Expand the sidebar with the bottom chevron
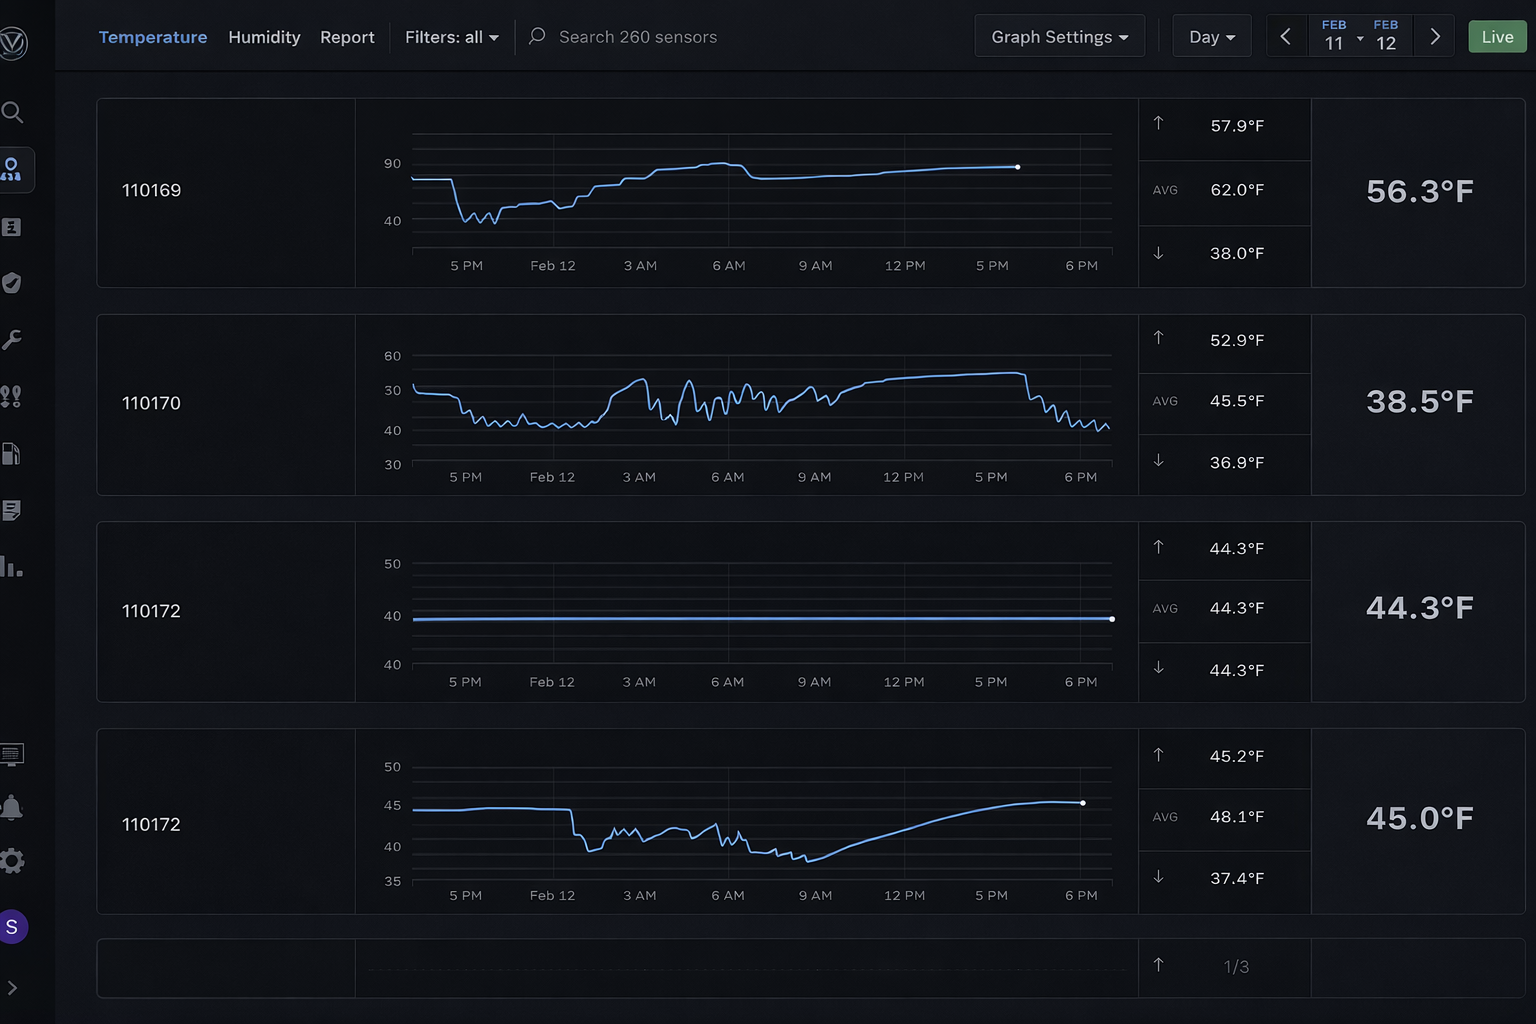 [x=12, y=988]
